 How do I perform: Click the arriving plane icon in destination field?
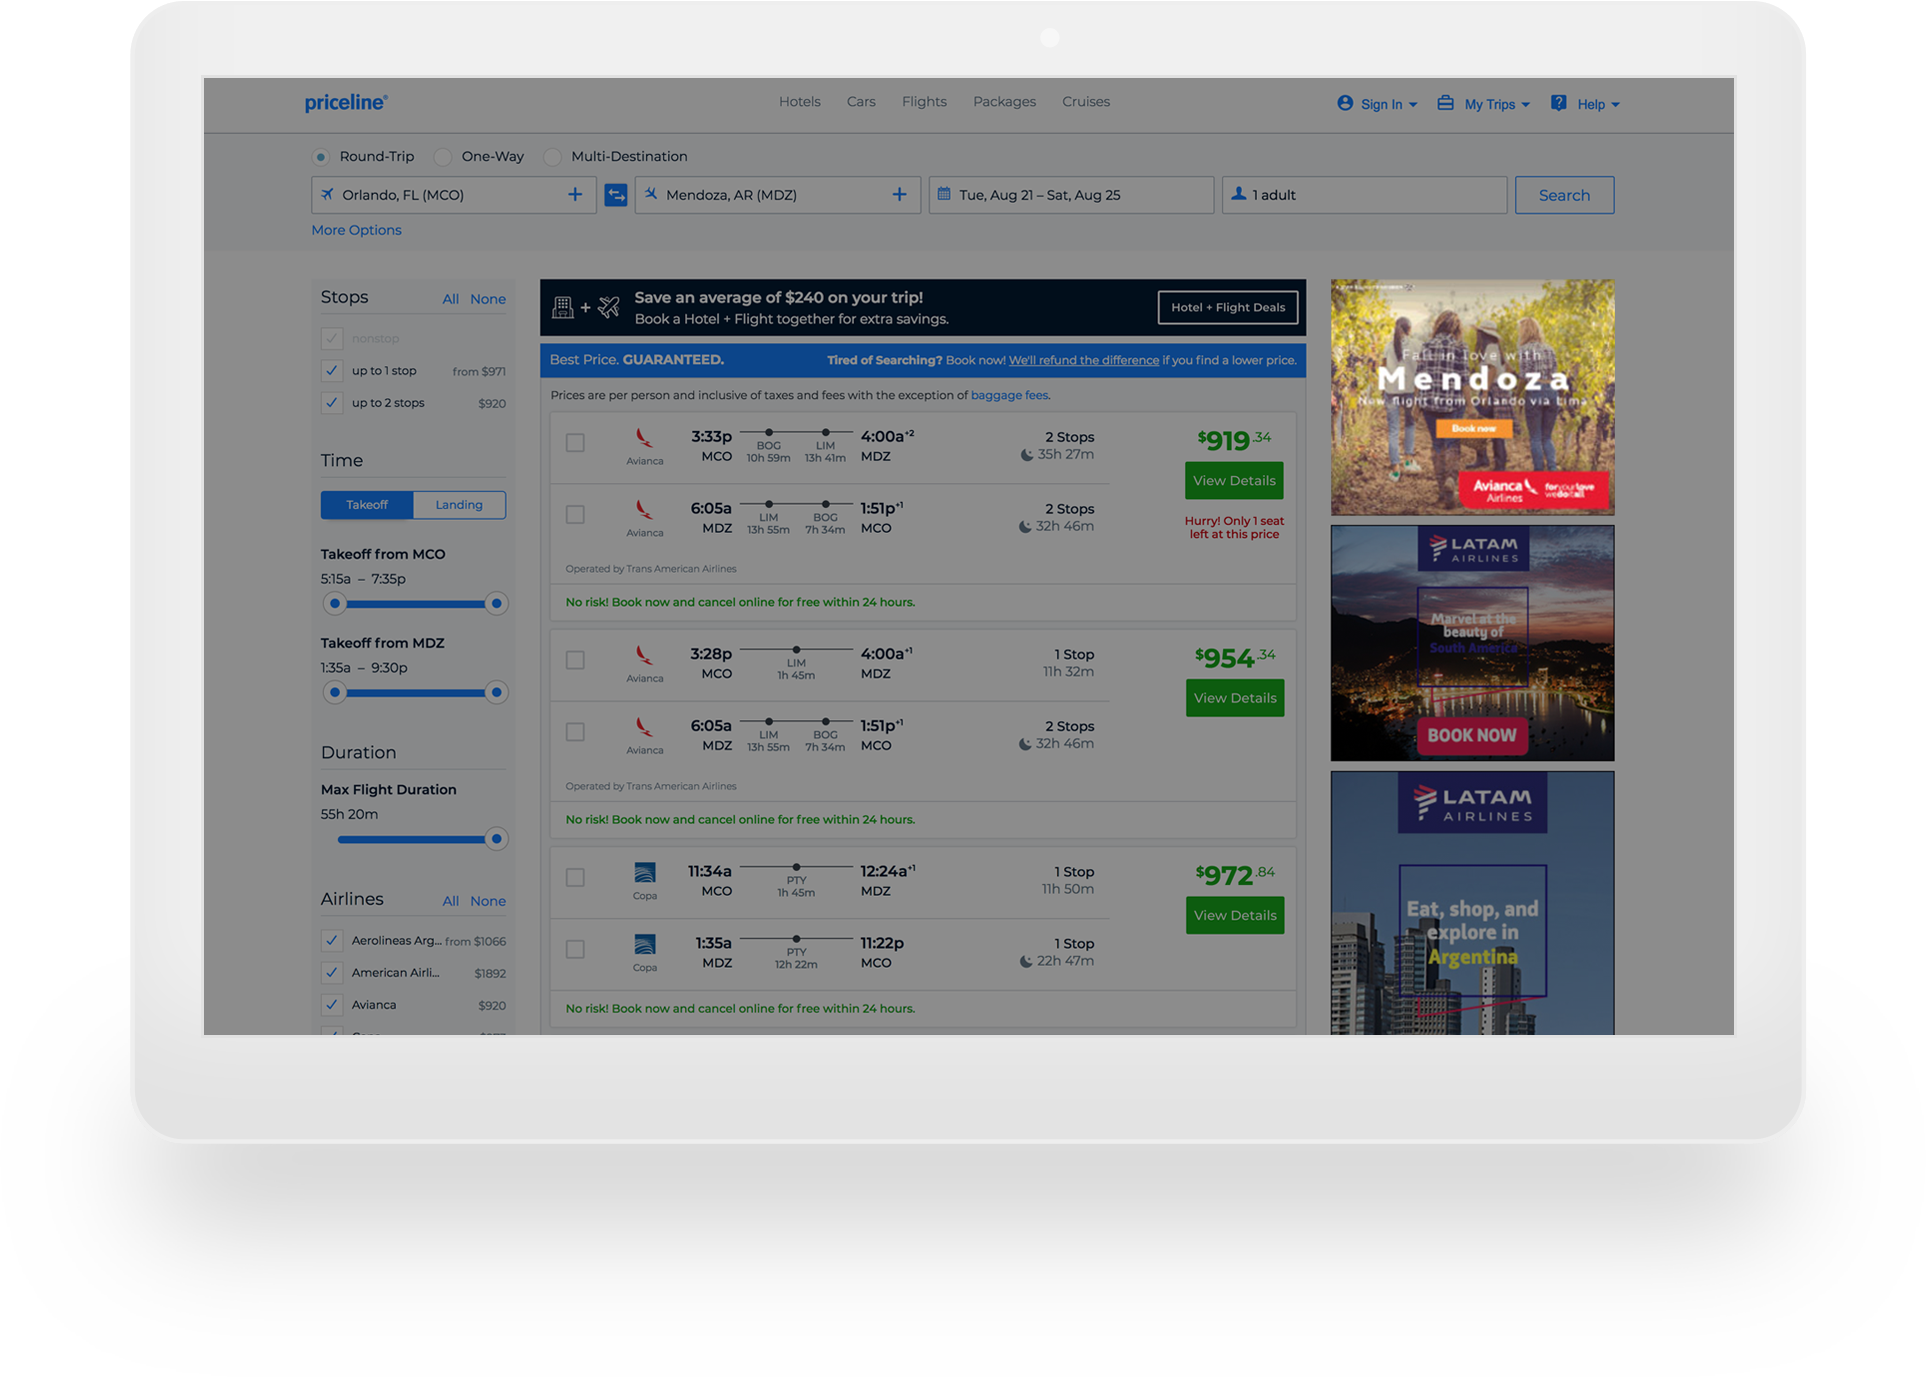[651, 194]
